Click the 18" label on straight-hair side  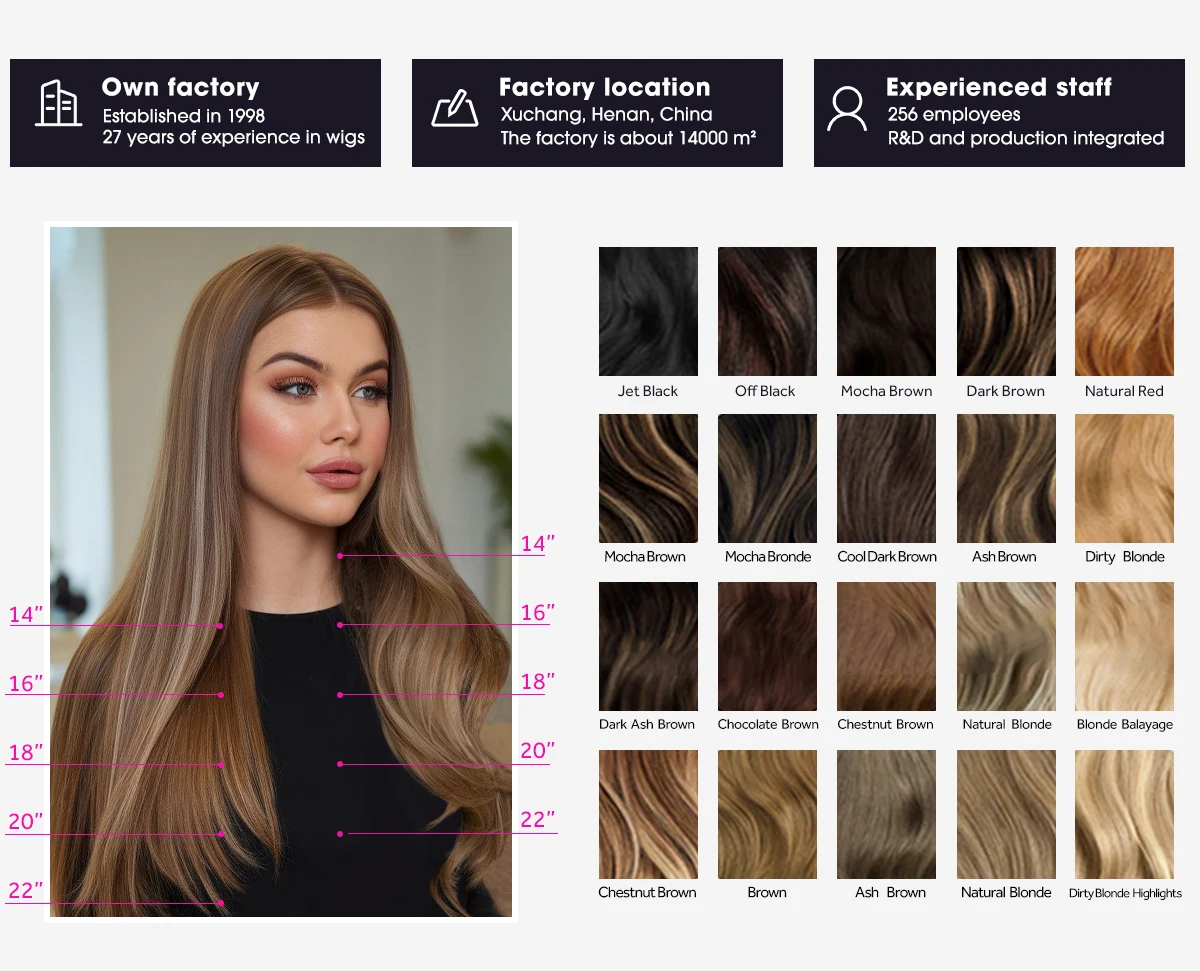[26, 753]
